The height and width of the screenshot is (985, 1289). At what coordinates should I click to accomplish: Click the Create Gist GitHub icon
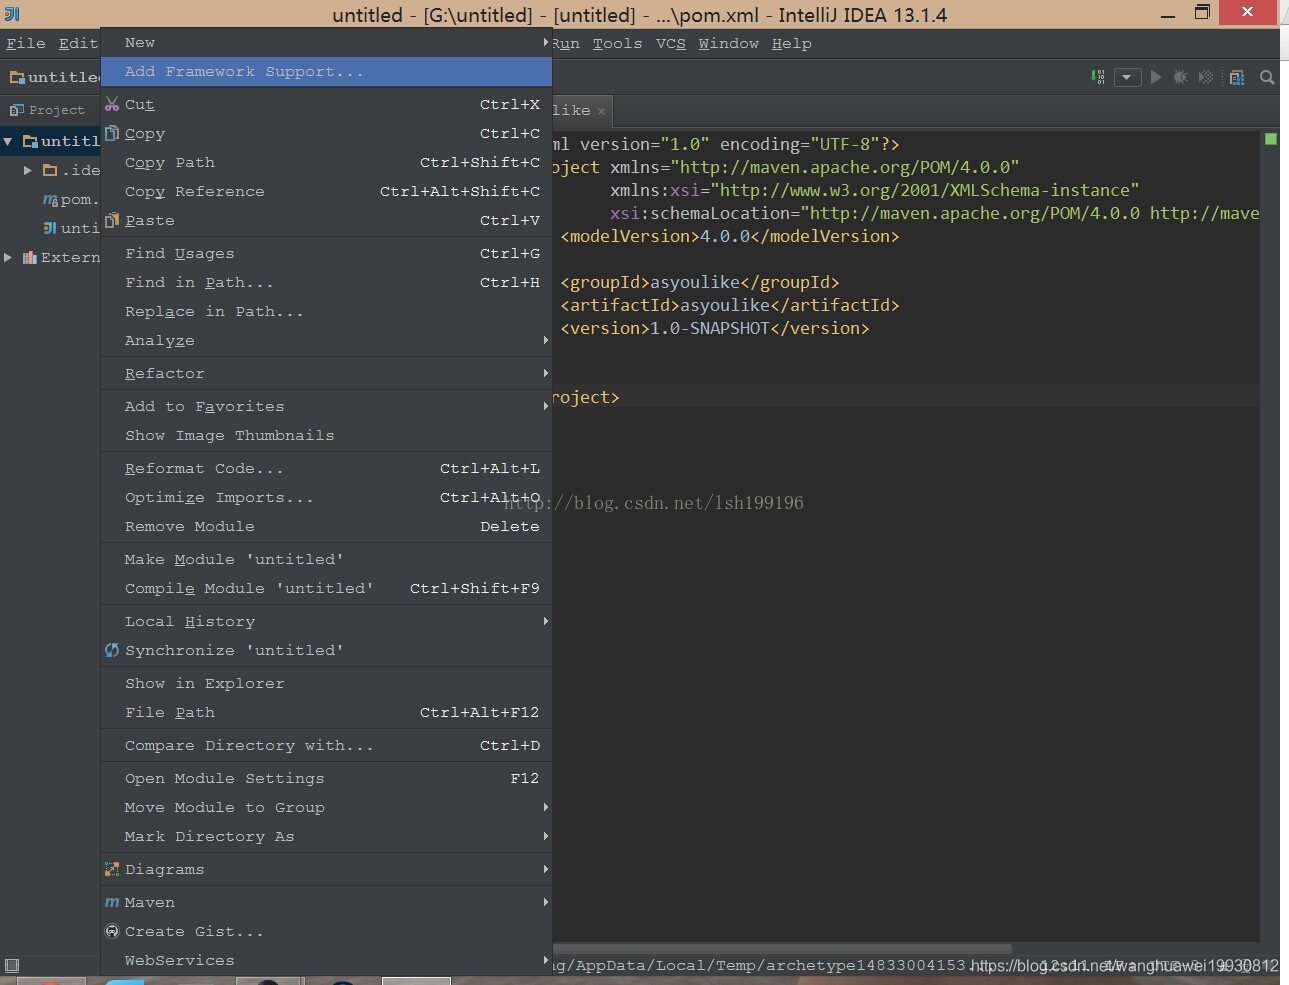pos(112,931)
